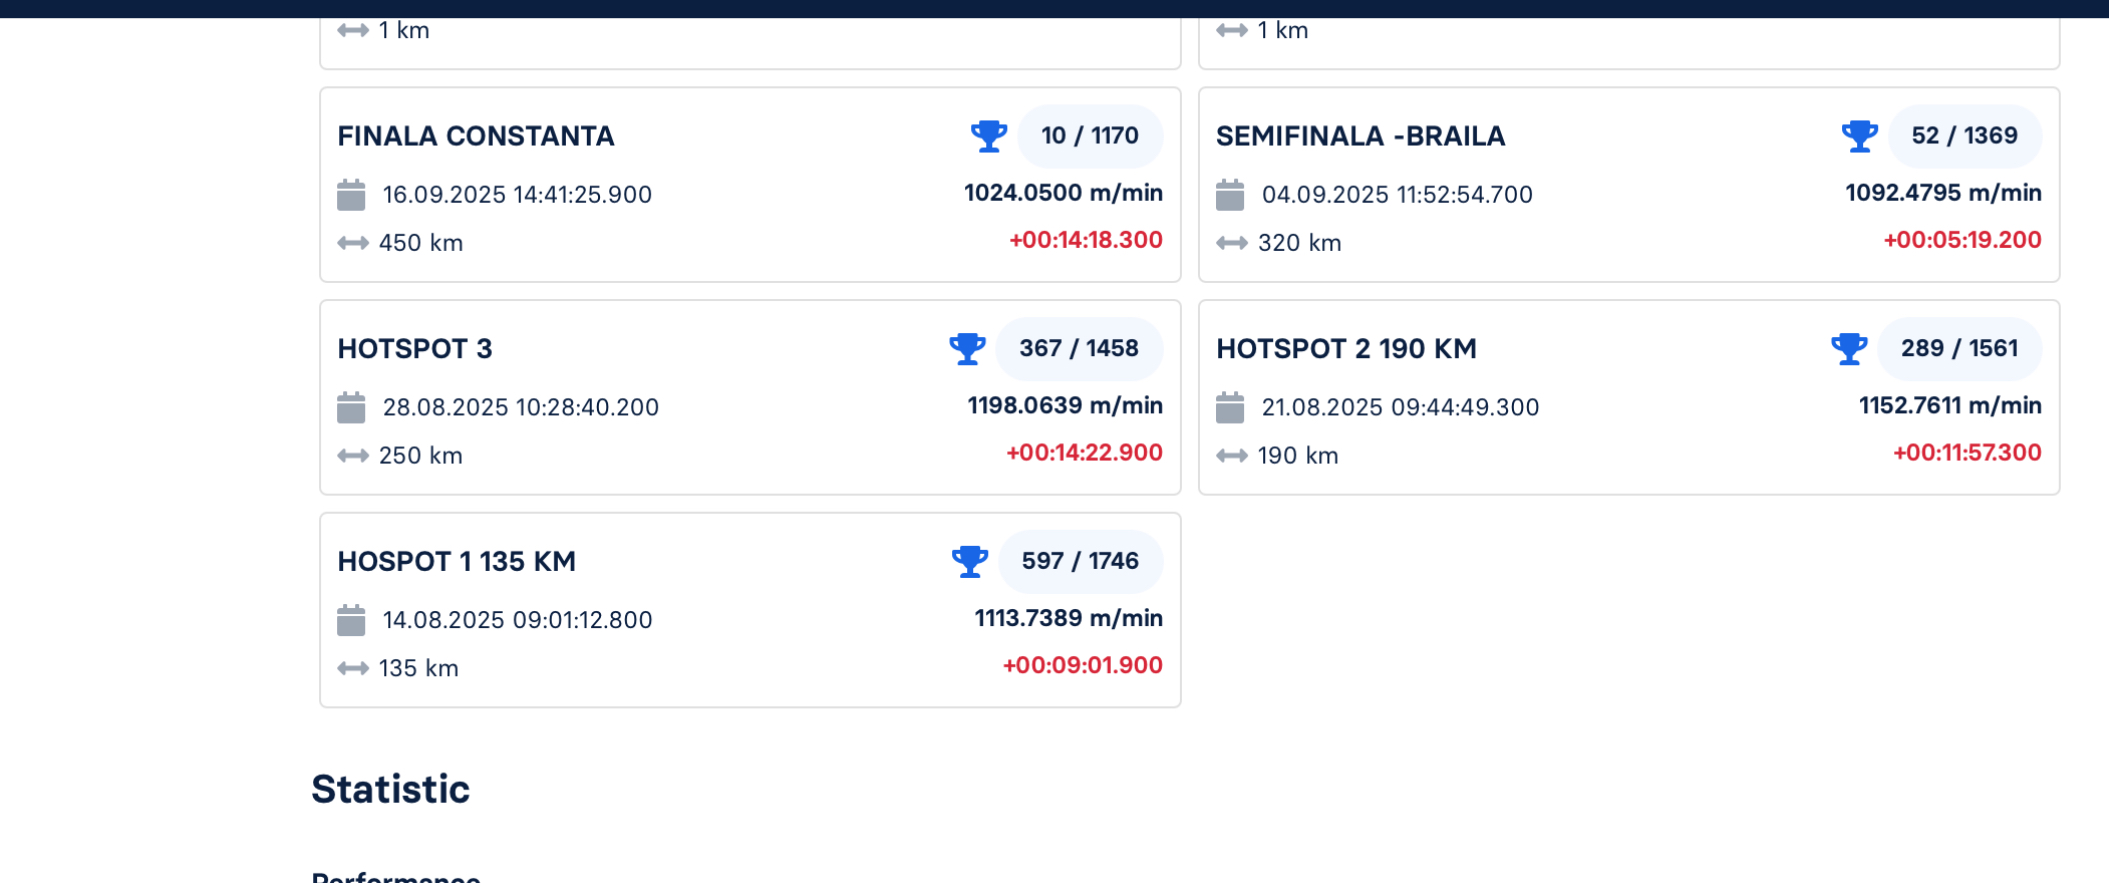Open the SEMIFINALA -BRAILA race title
This screenshot has height=883, width=2109.
click(1360, 136)
